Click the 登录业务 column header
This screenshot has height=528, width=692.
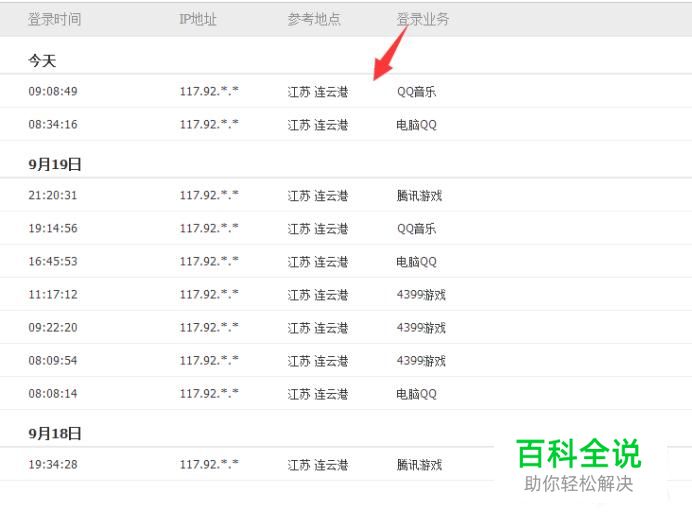point(422,19)
